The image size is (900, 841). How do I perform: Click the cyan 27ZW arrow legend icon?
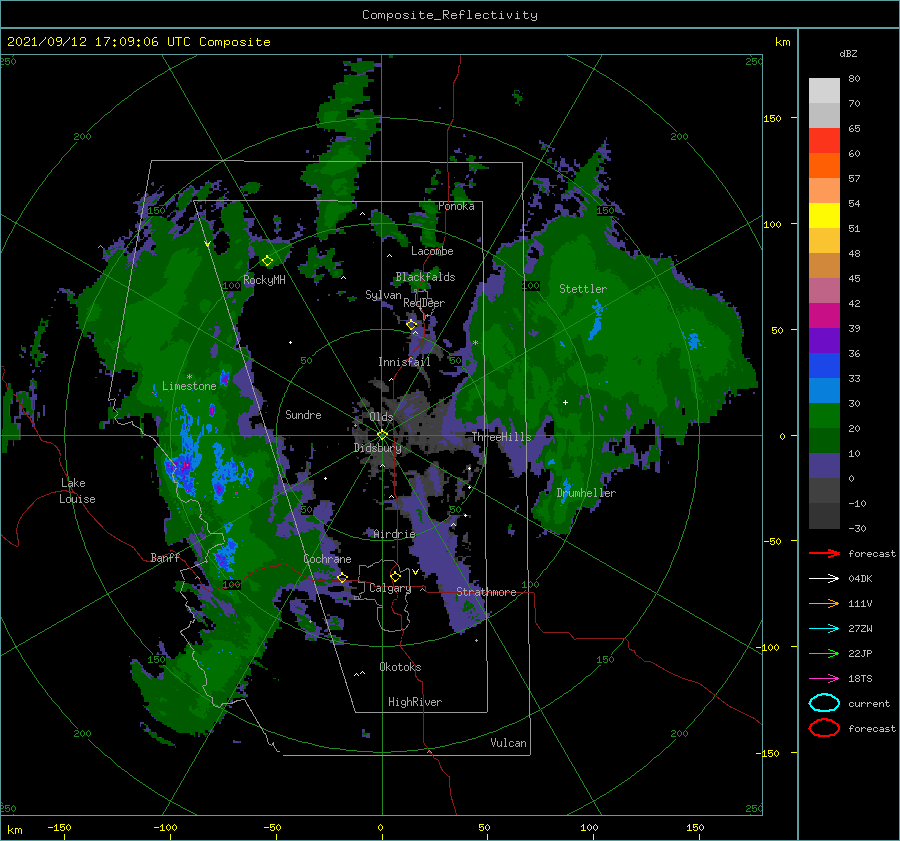tap(824, 629)
